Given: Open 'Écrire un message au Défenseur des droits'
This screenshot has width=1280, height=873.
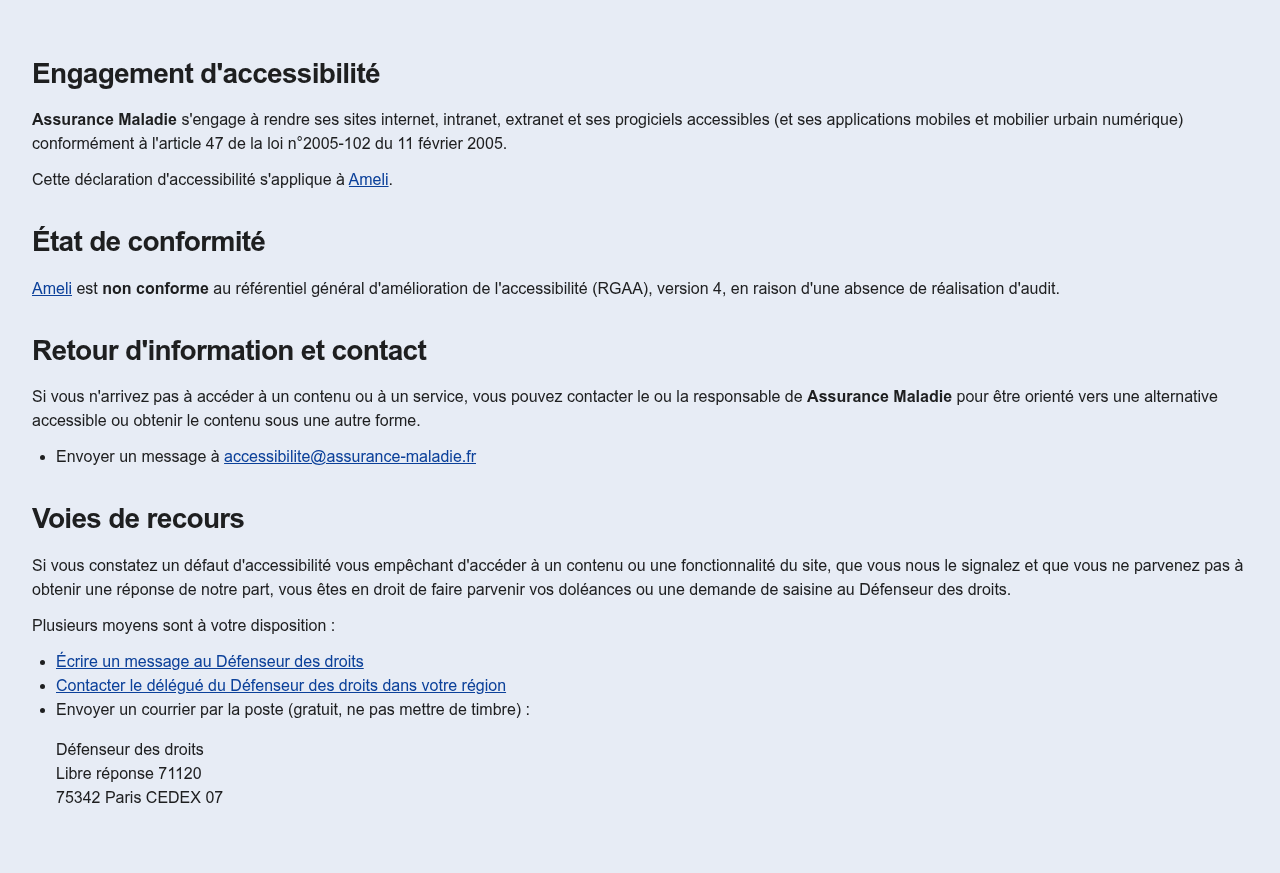Looking at the screenshot, I should point(210,662).
